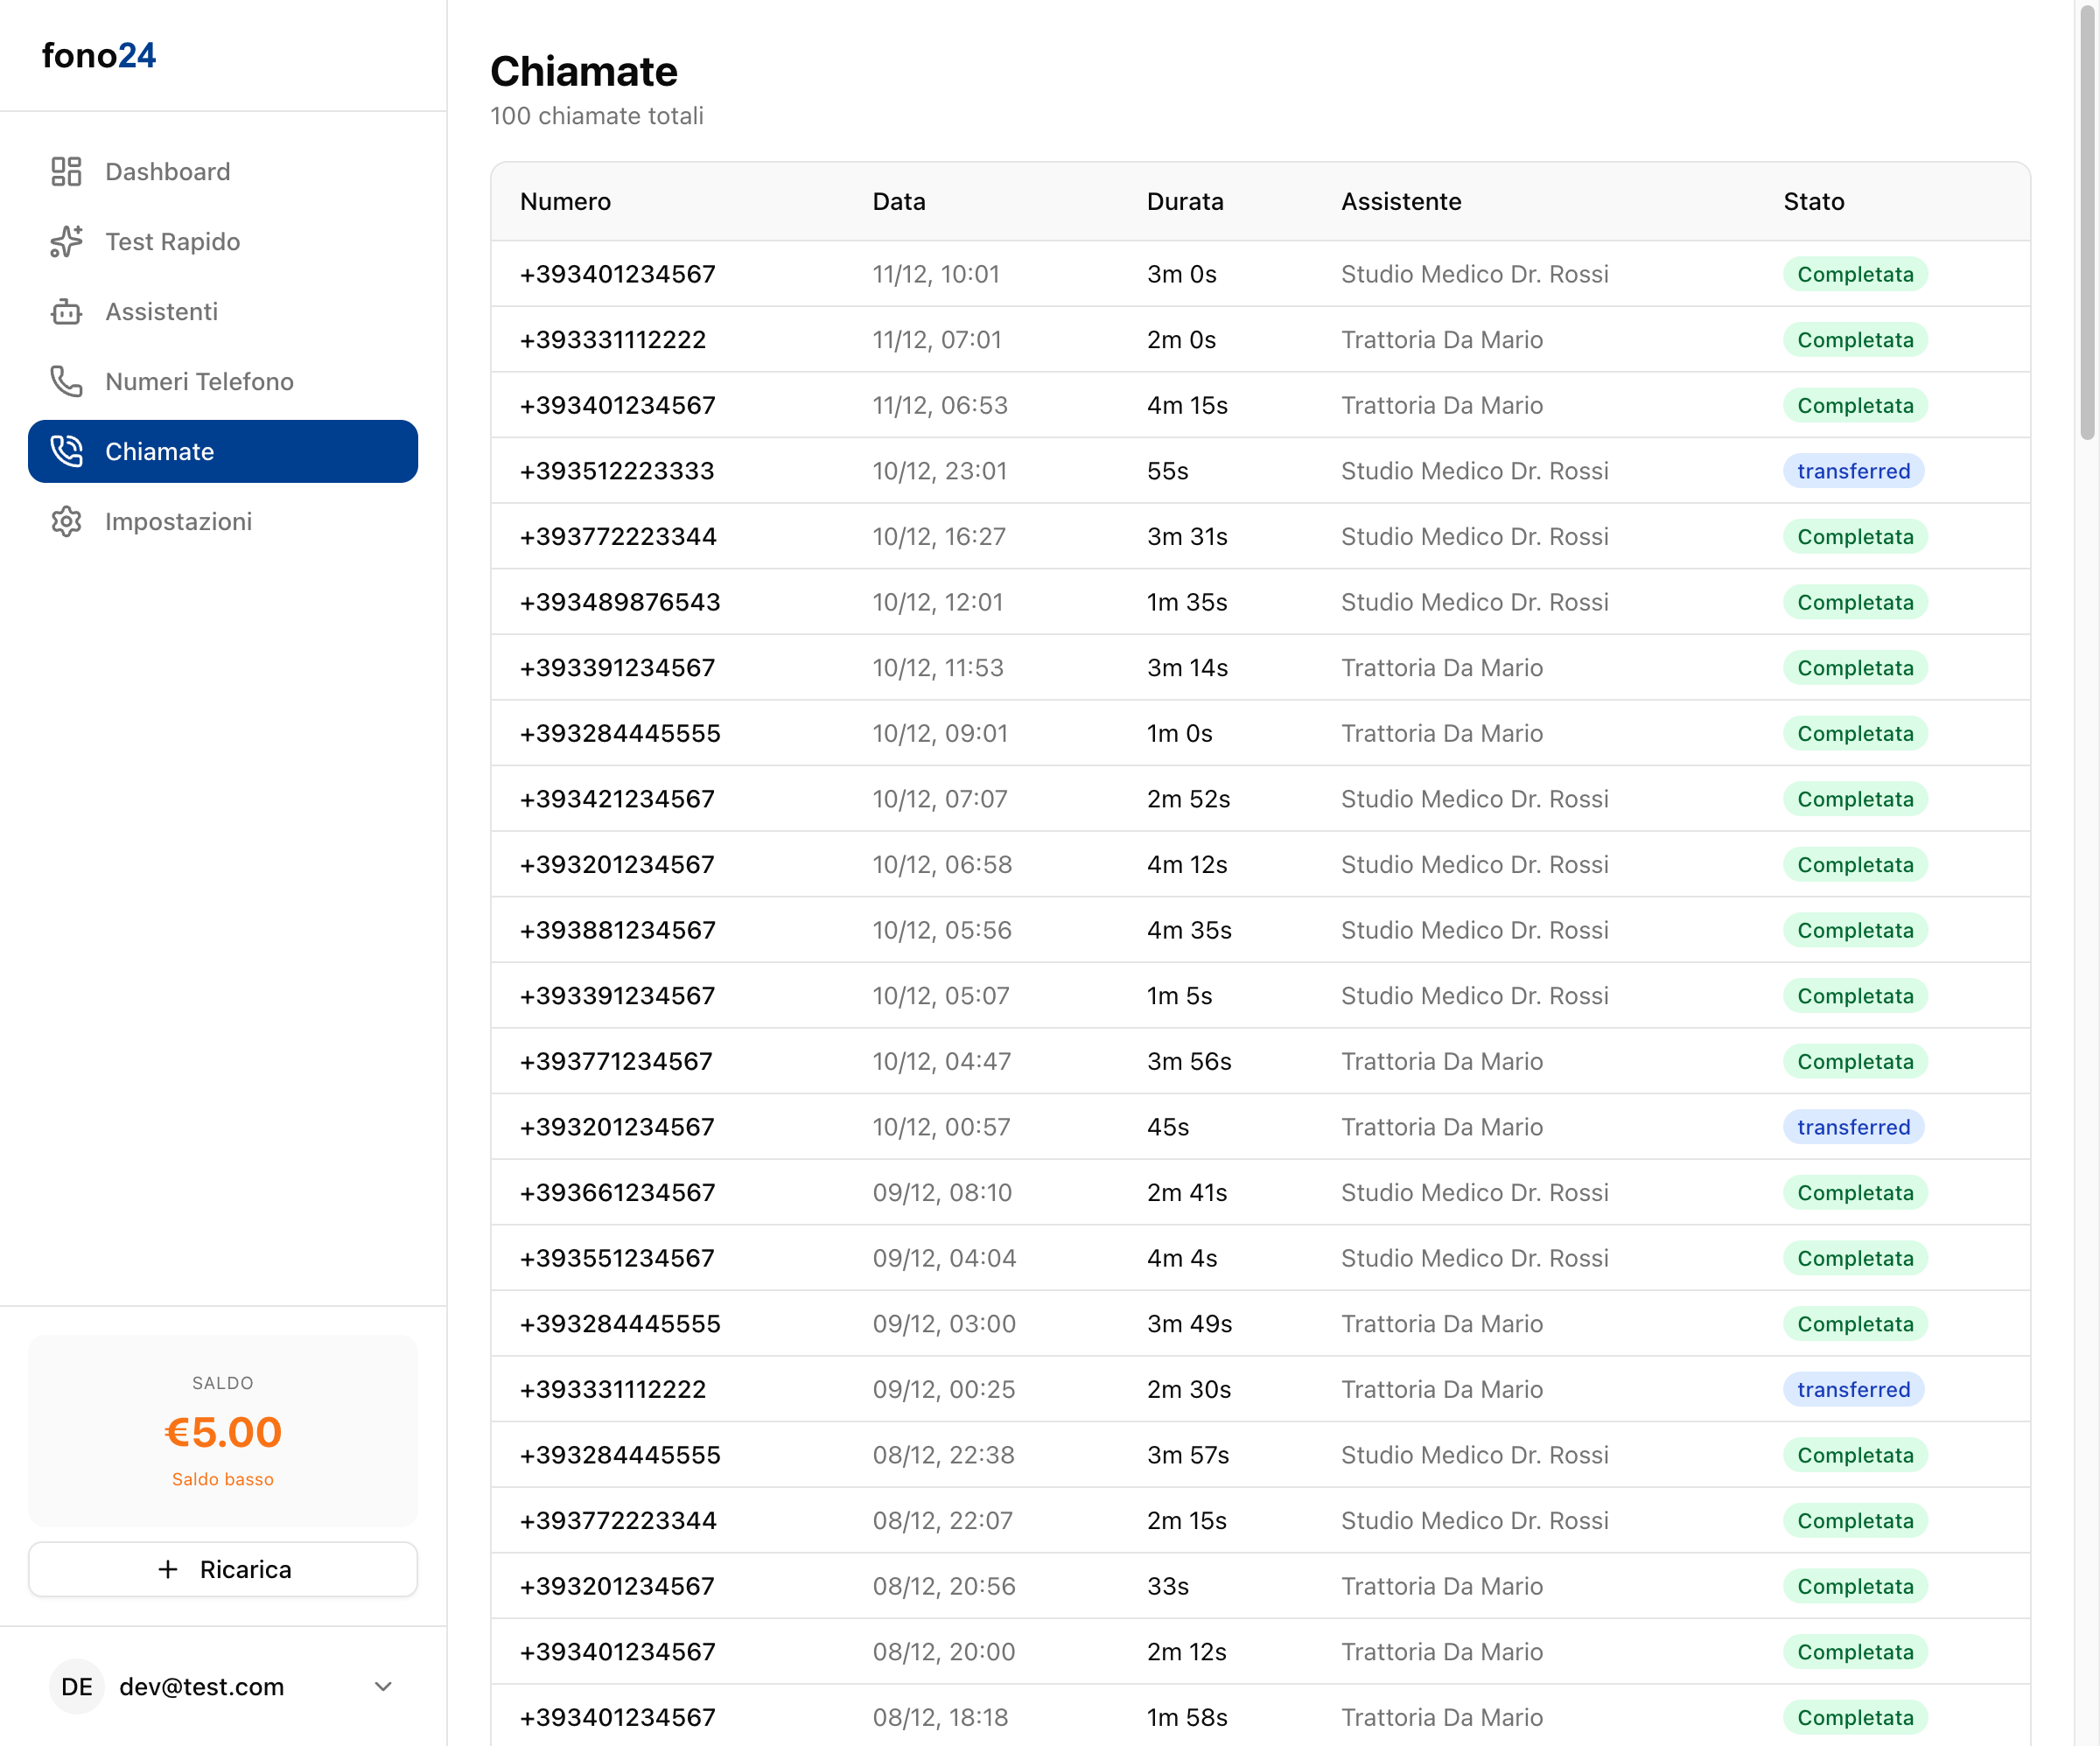Click transferred badge on 10/12, 23:01 call
Screen dimensions: 2100x1746
pyautogui.click(x=1853, y=471)
